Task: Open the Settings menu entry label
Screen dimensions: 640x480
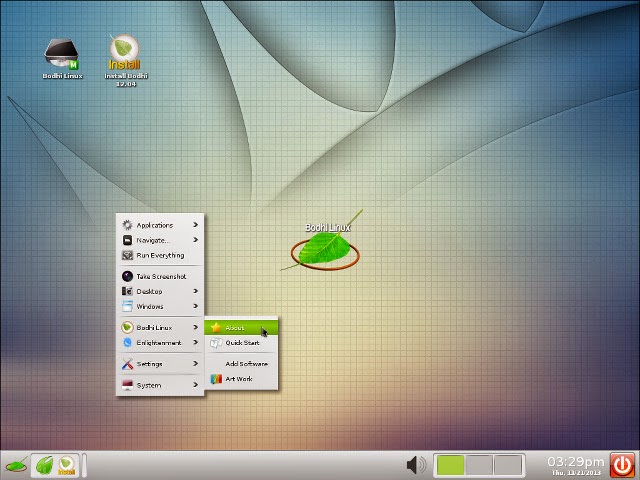Action: (149, 364)
